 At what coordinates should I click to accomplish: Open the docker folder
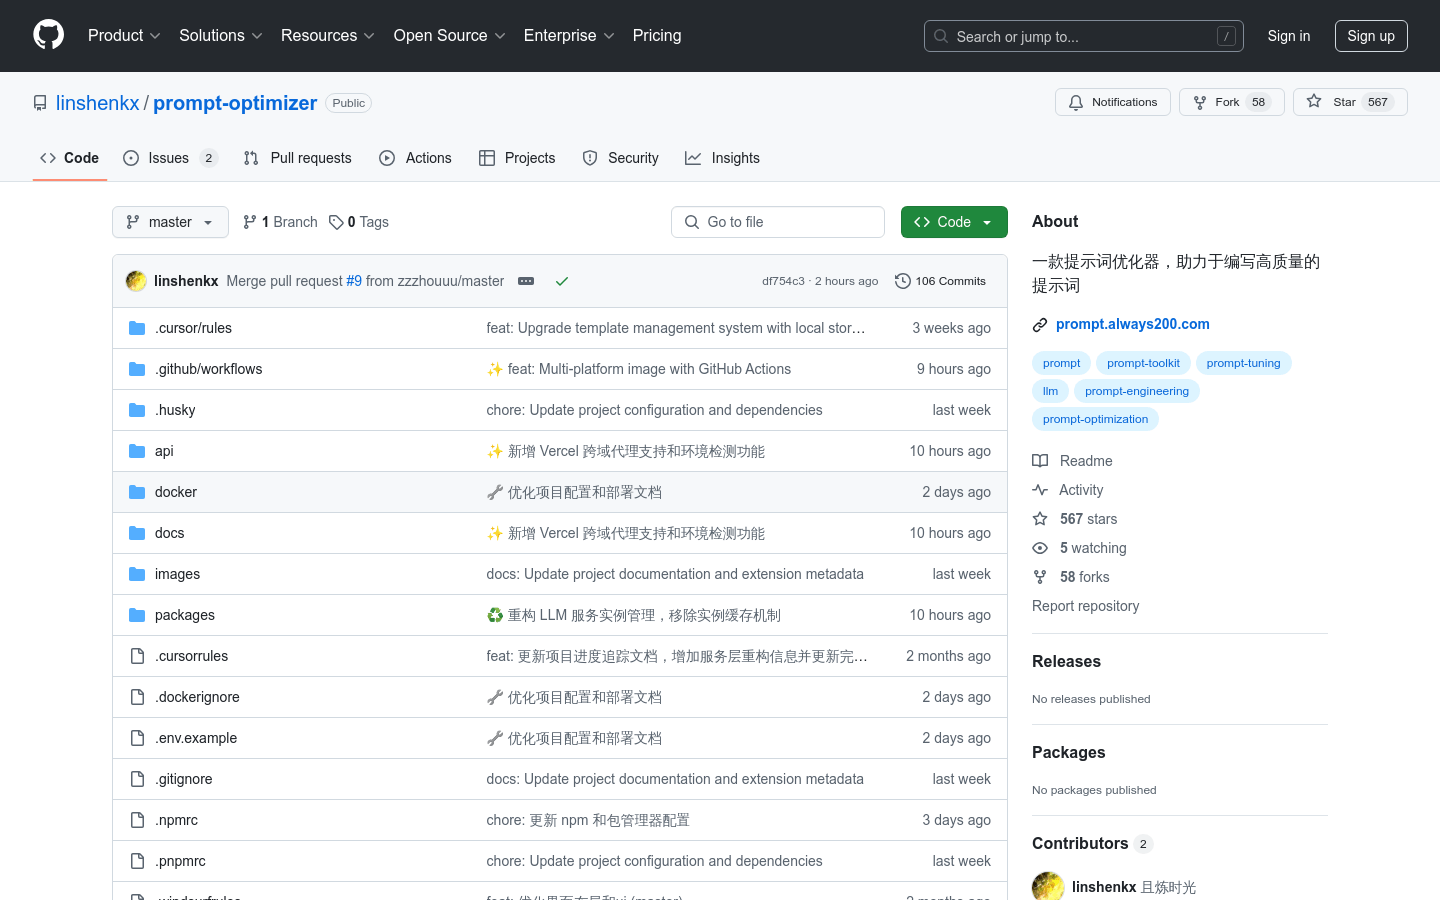[x=176, y=492]
